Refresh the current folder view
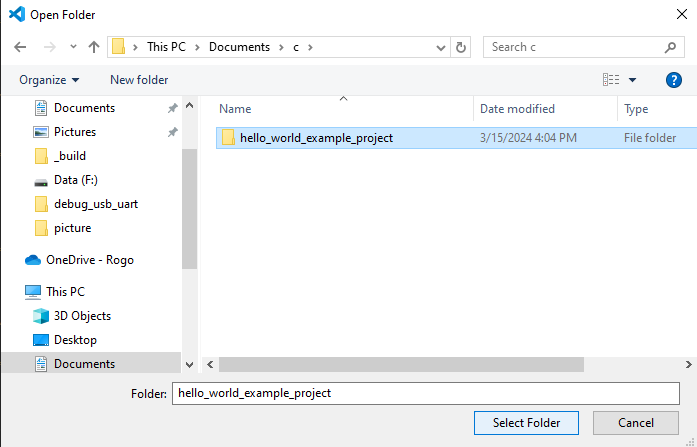 point(461,47)
